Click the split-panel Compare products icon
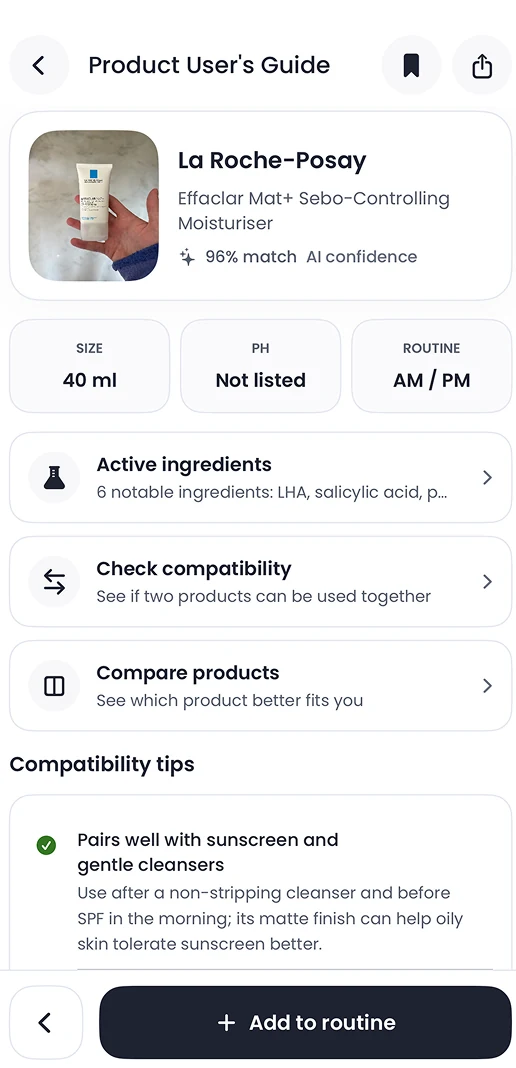 (54, 686)
